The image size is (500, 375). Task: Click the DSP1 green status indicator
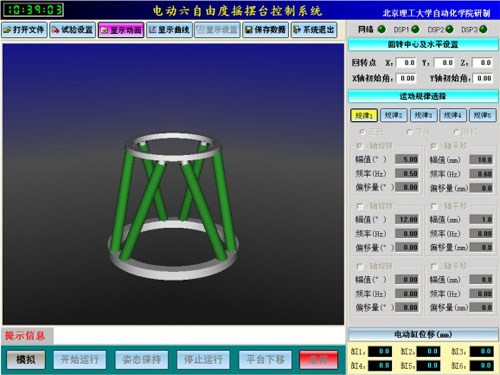click(415, 29)
